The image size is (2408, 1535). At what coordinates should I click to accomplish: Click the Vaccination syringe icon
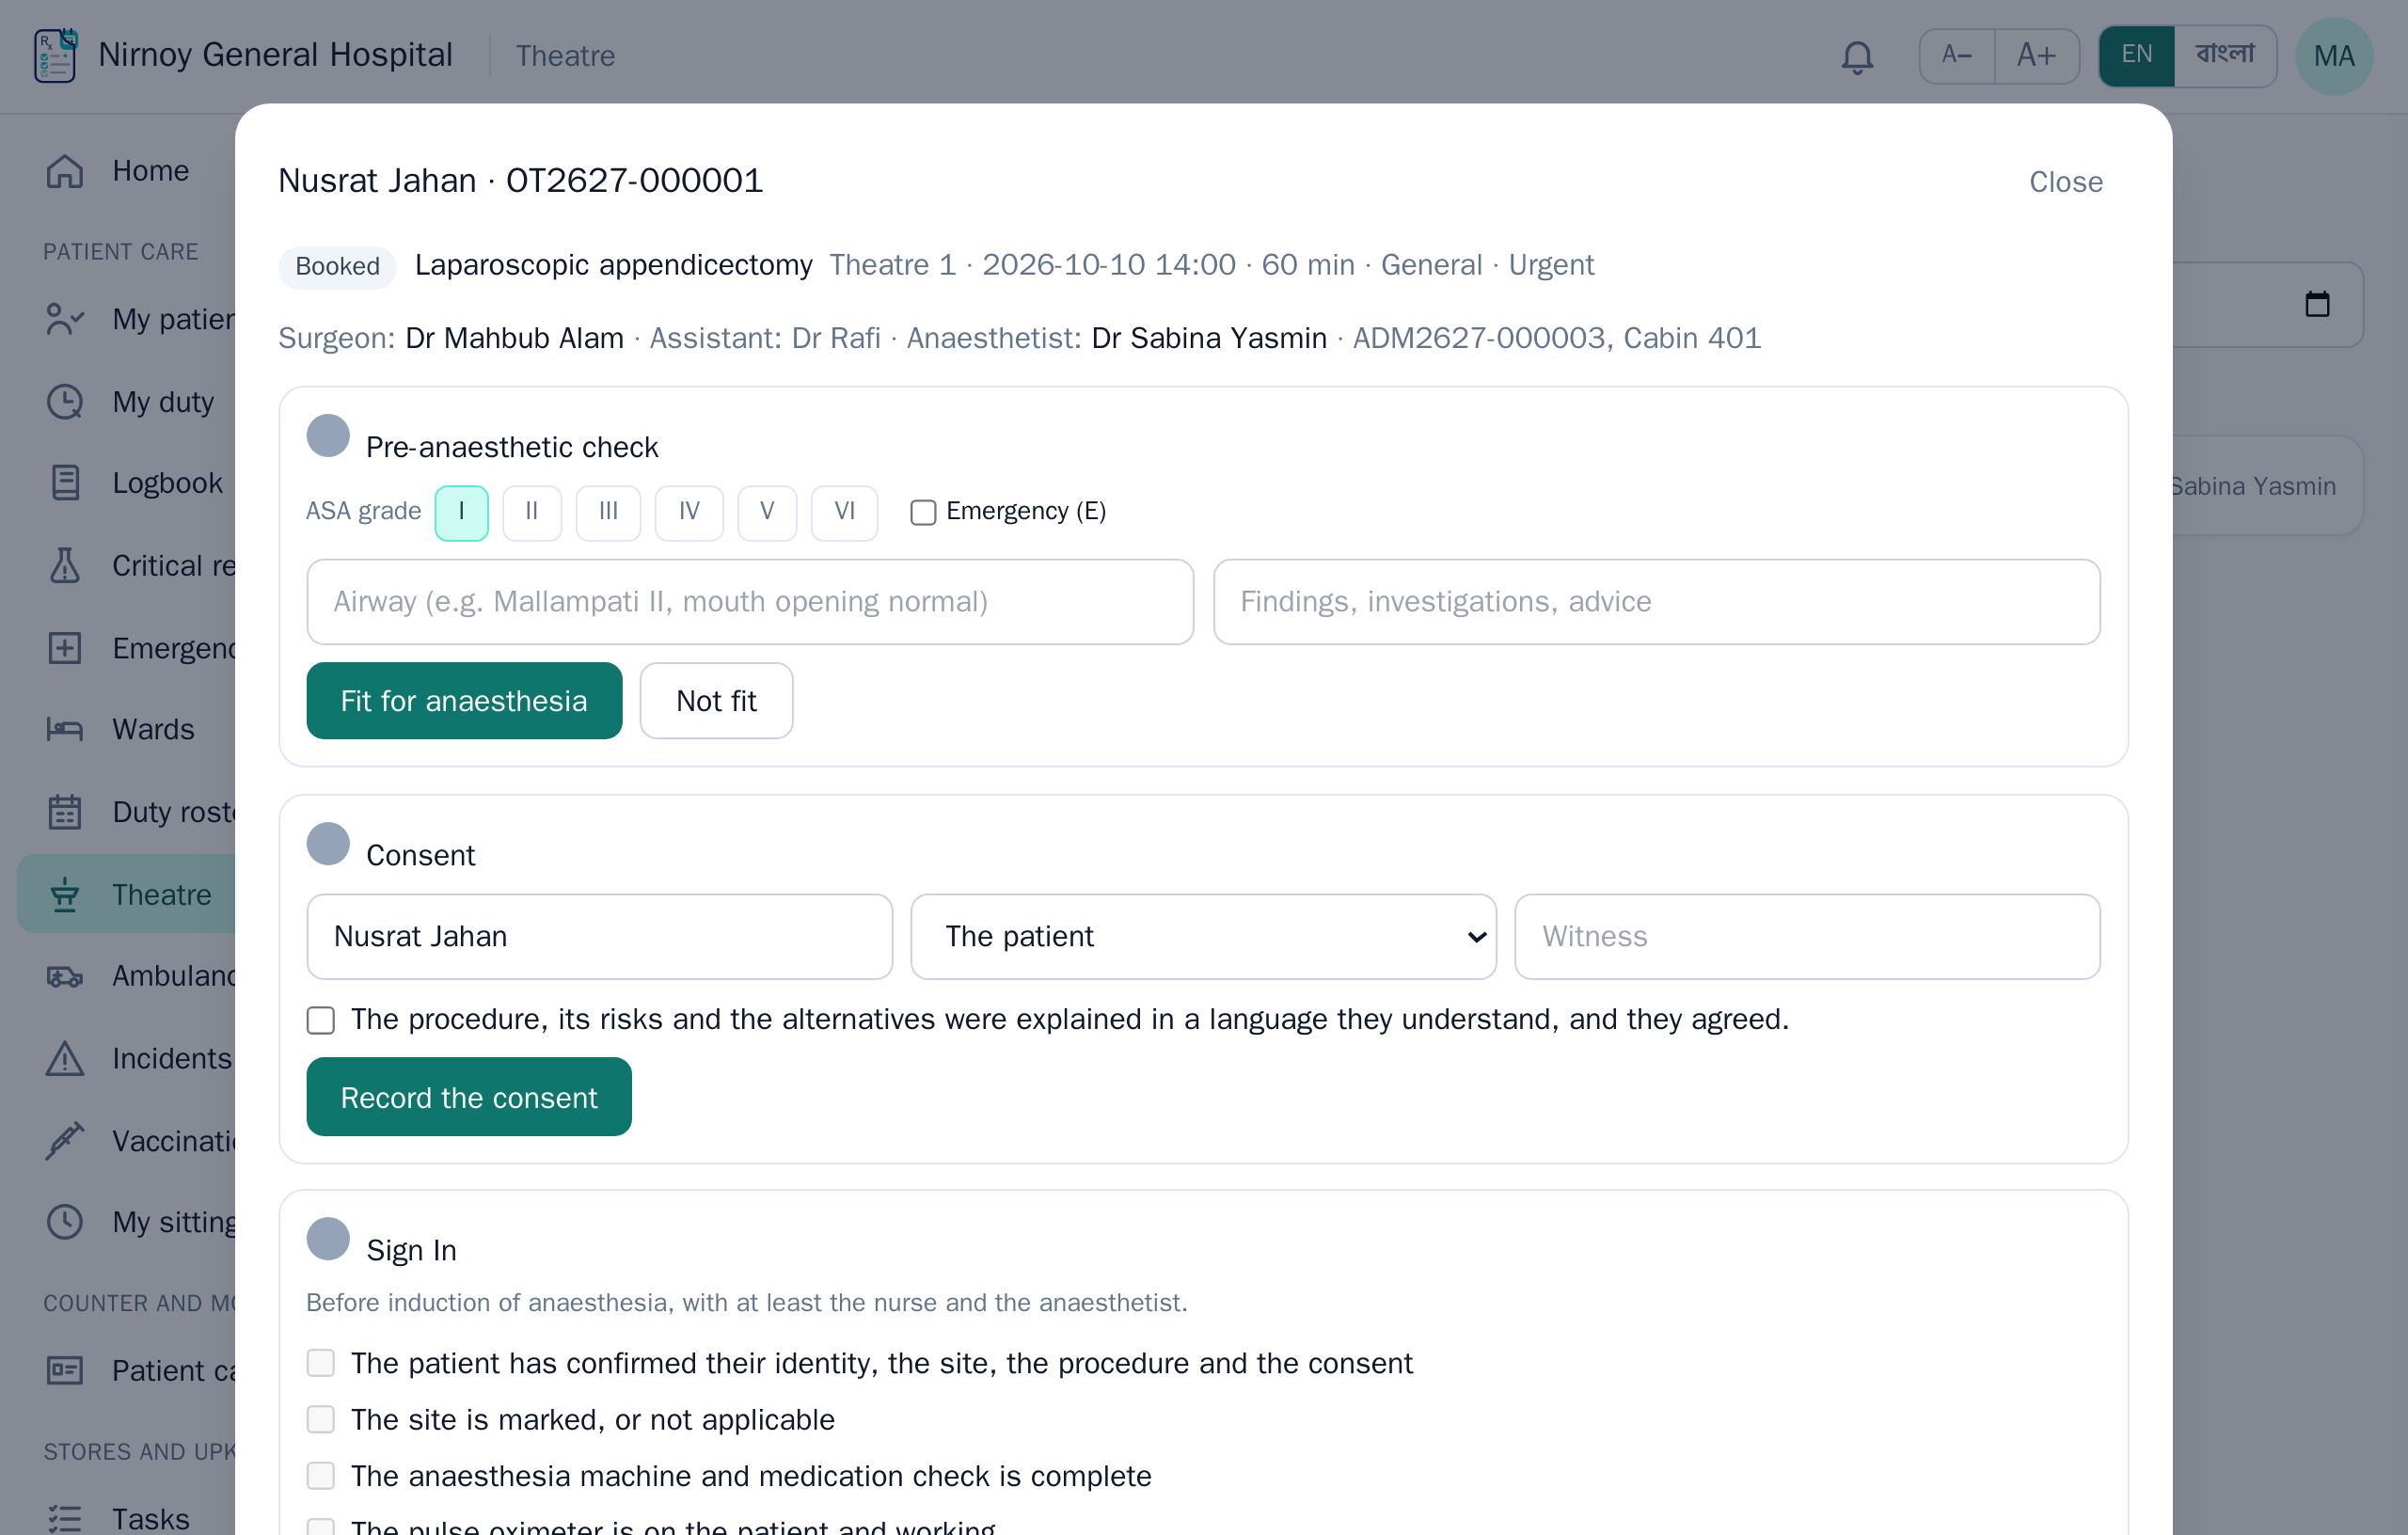click(65, 1141)
